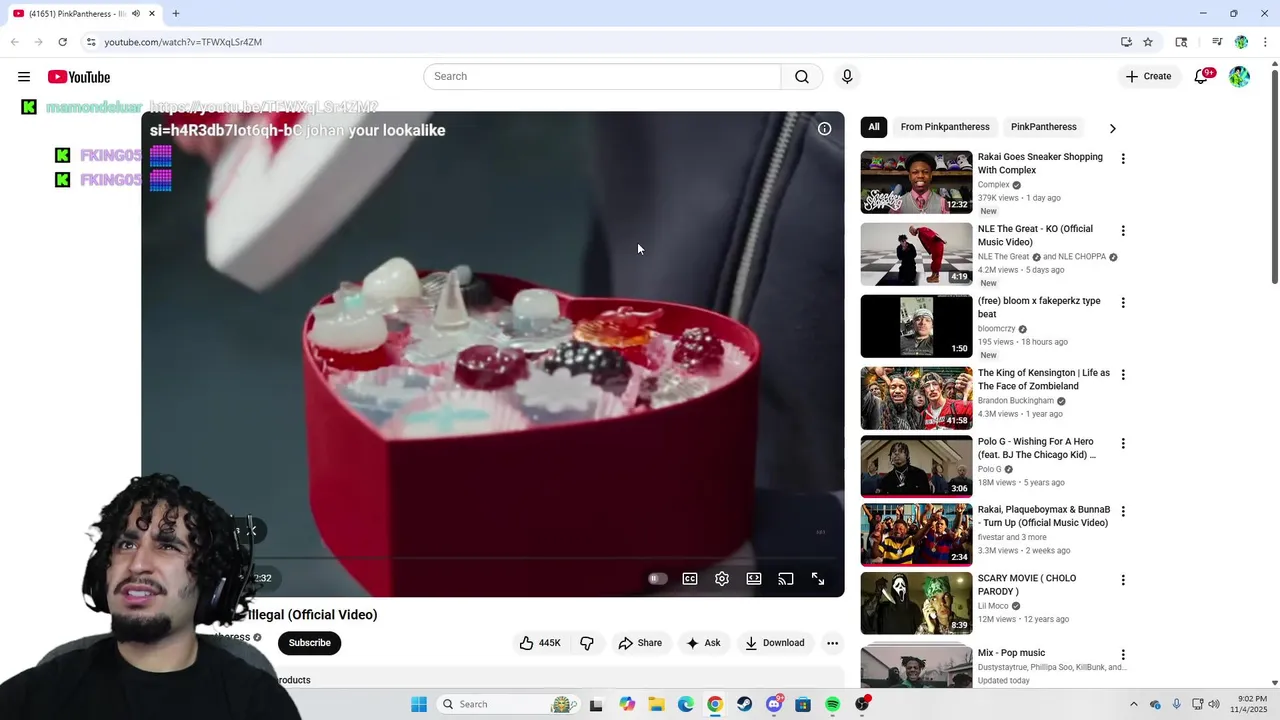
Task: Open options for Turn Up music video
Action: [x=1123, y=512]
